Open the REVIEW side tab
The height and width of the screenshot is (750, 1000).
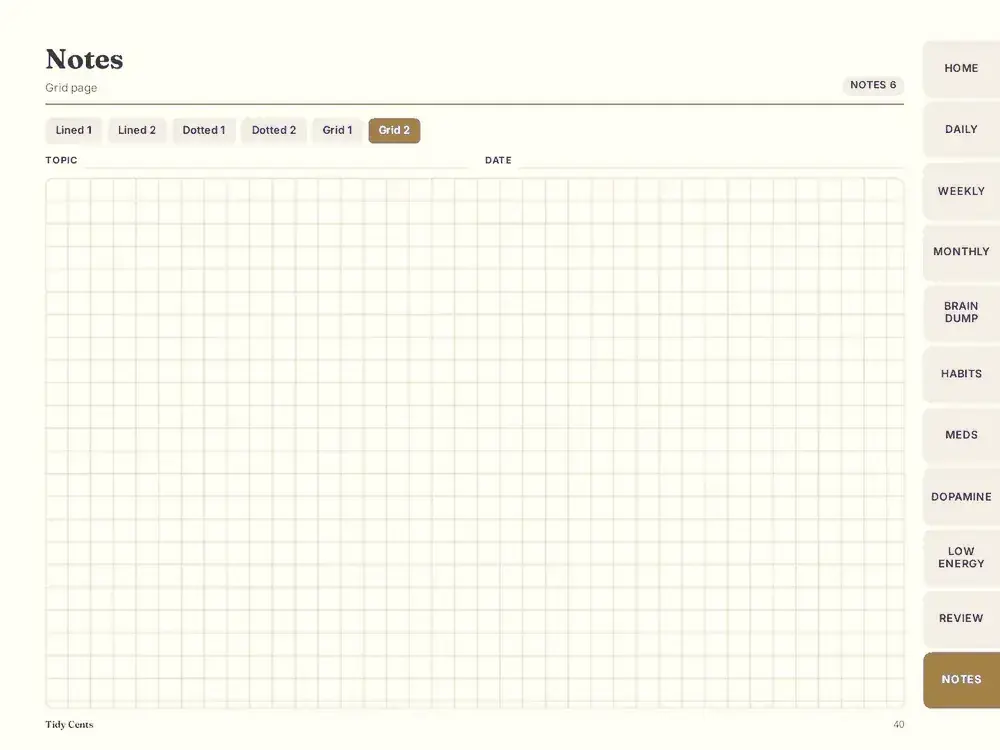click(x=961, y=619)
